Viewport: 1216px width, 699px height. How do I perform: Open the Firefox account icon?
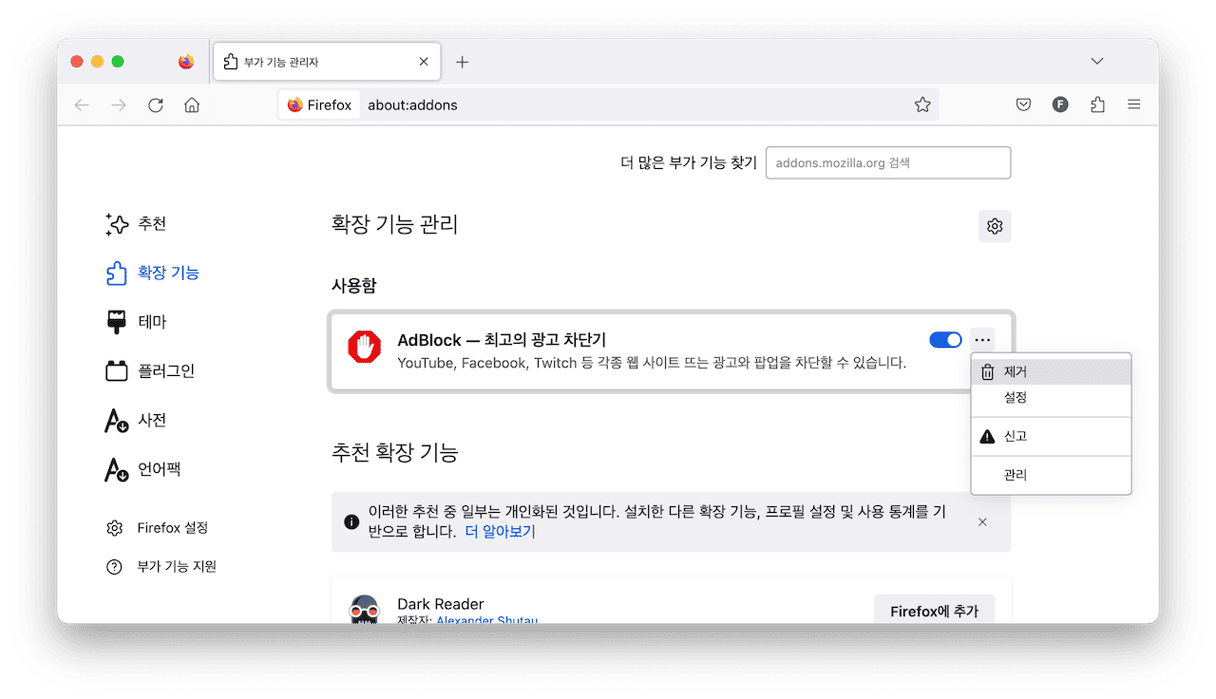point(1060,105)
